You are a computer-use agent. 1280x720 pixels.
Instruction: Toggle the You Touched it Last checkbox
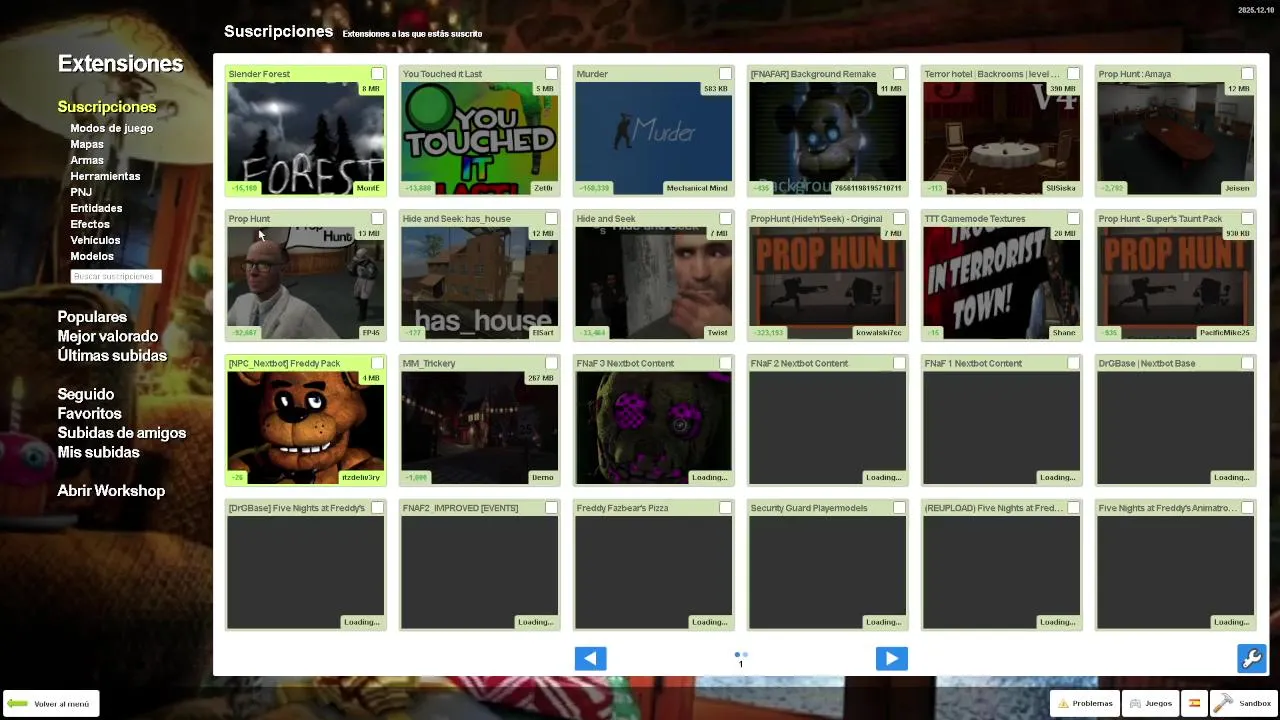click(551, 74)
